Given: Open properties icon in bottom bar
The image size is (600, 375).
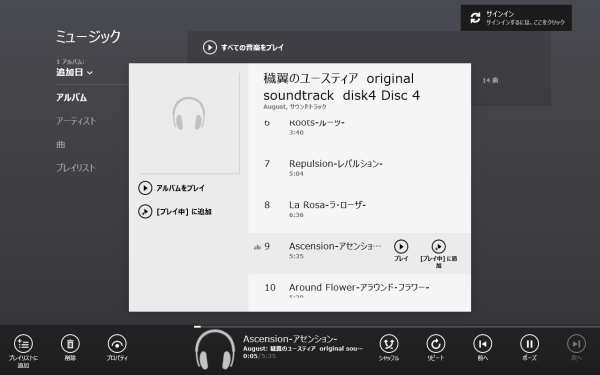Looking at the screenshot, I should [117, 344].
